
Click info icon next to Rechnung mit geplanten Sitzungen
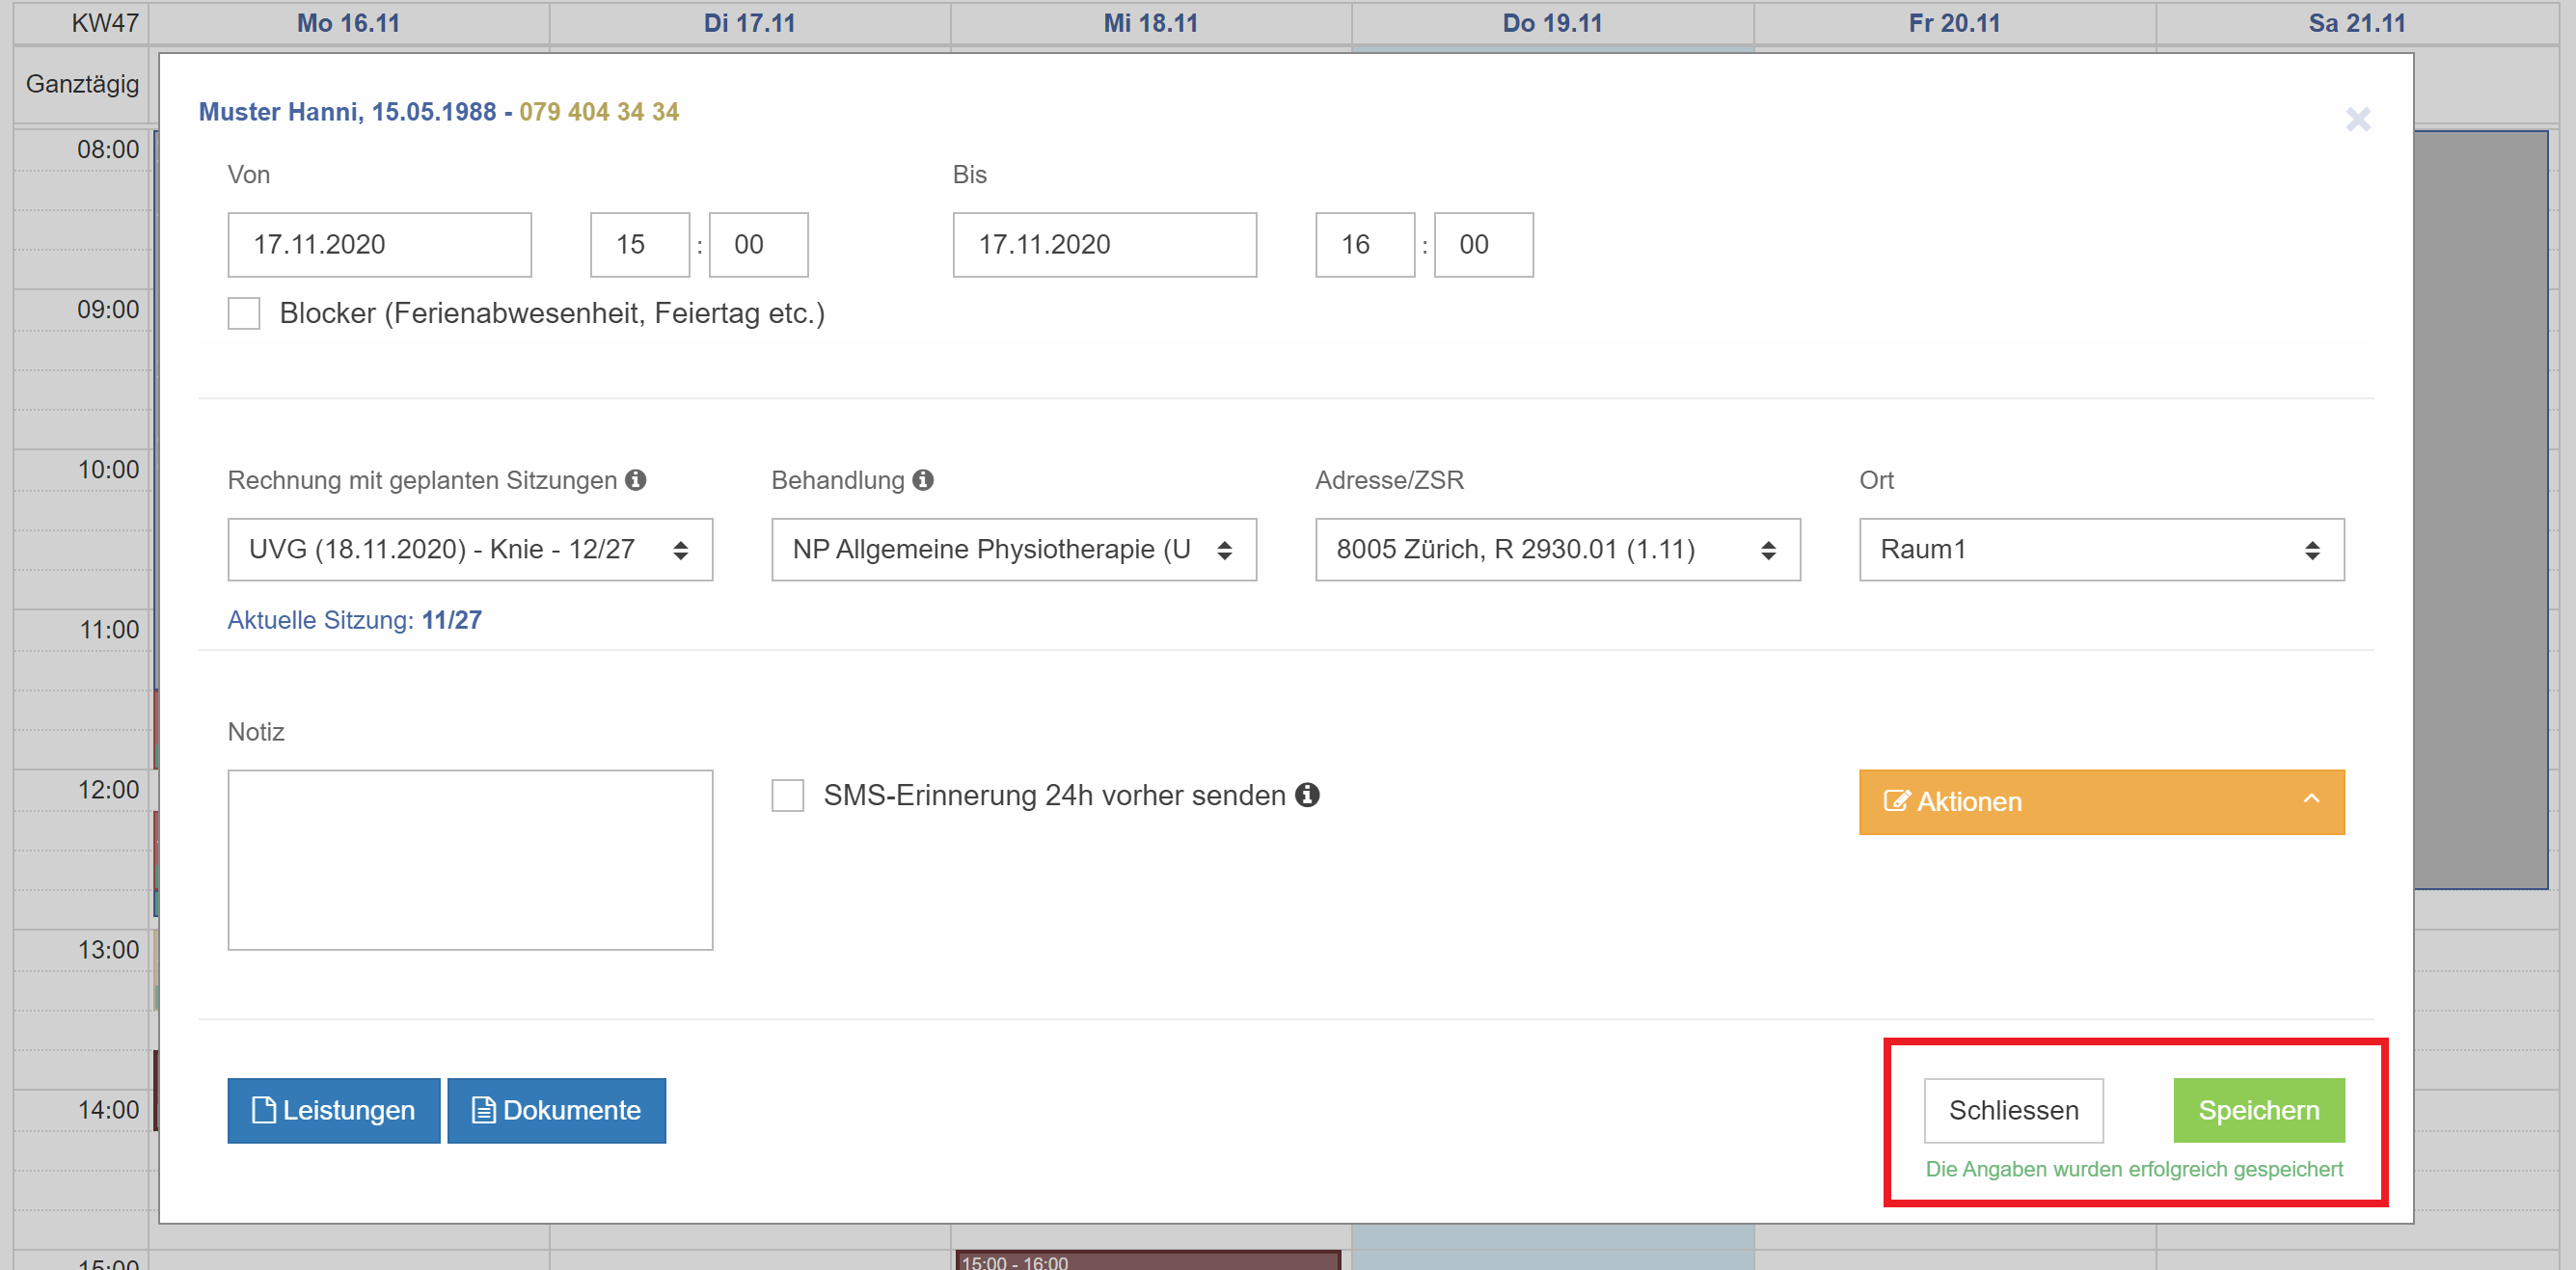click(x=636, y=480)
